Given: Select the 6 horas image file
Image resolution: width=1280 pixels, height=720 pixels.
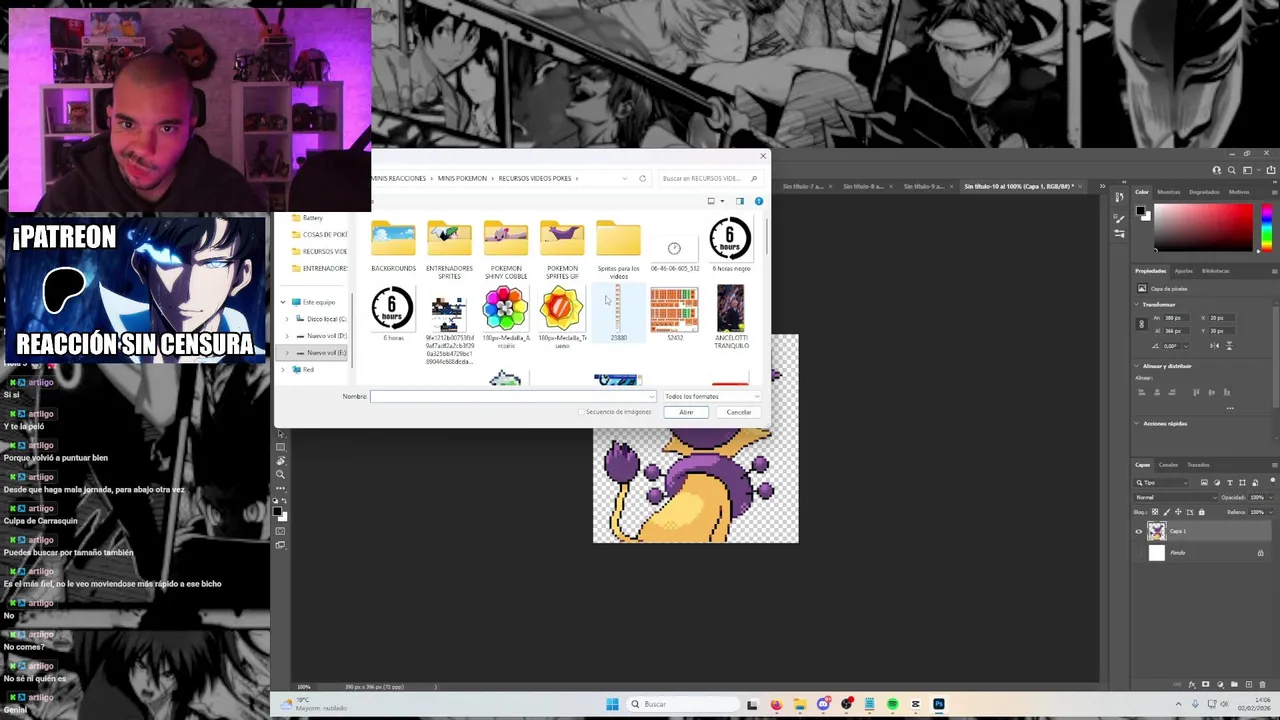Looking at the screenshot, I should point(393,313).
